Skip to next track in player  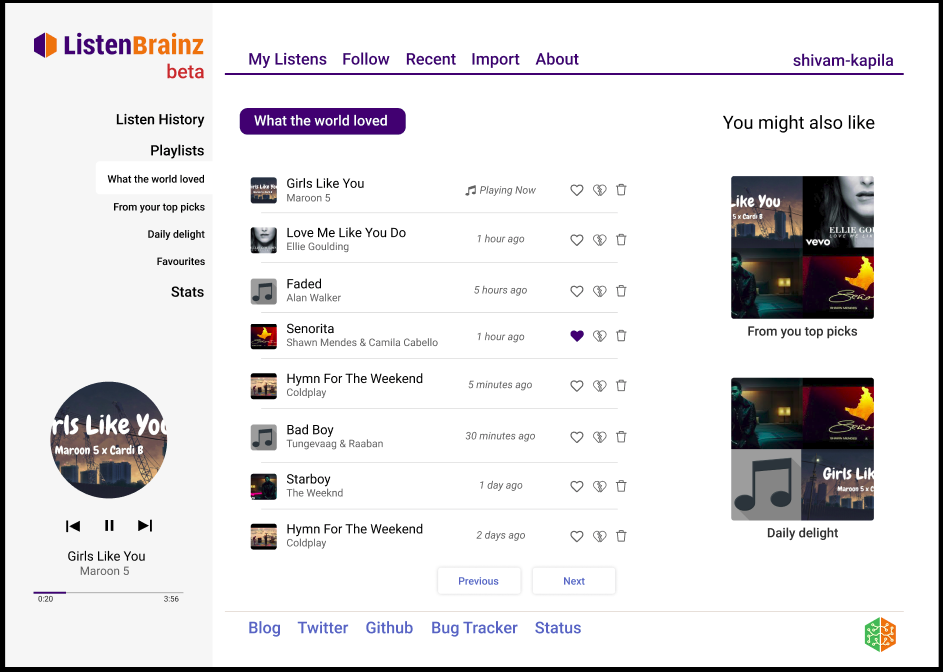click(145, 526)
